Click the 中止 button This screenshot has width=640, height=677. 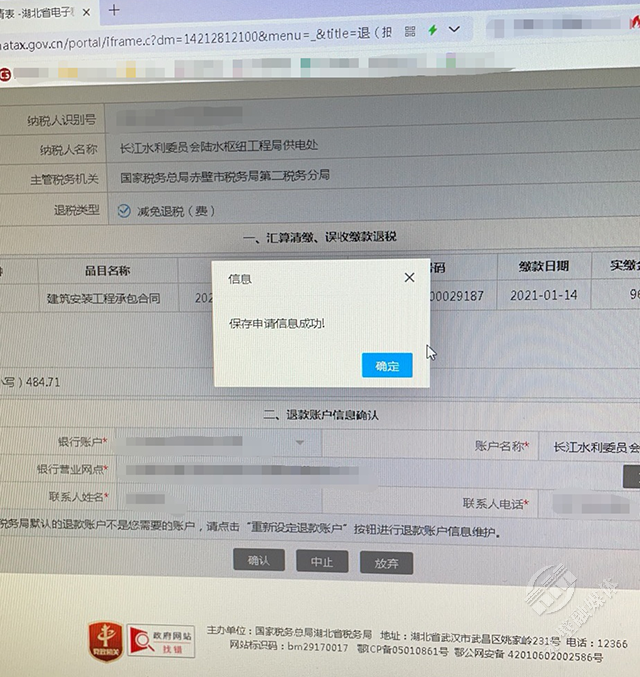pyautogui.click(x=322, y=561)
